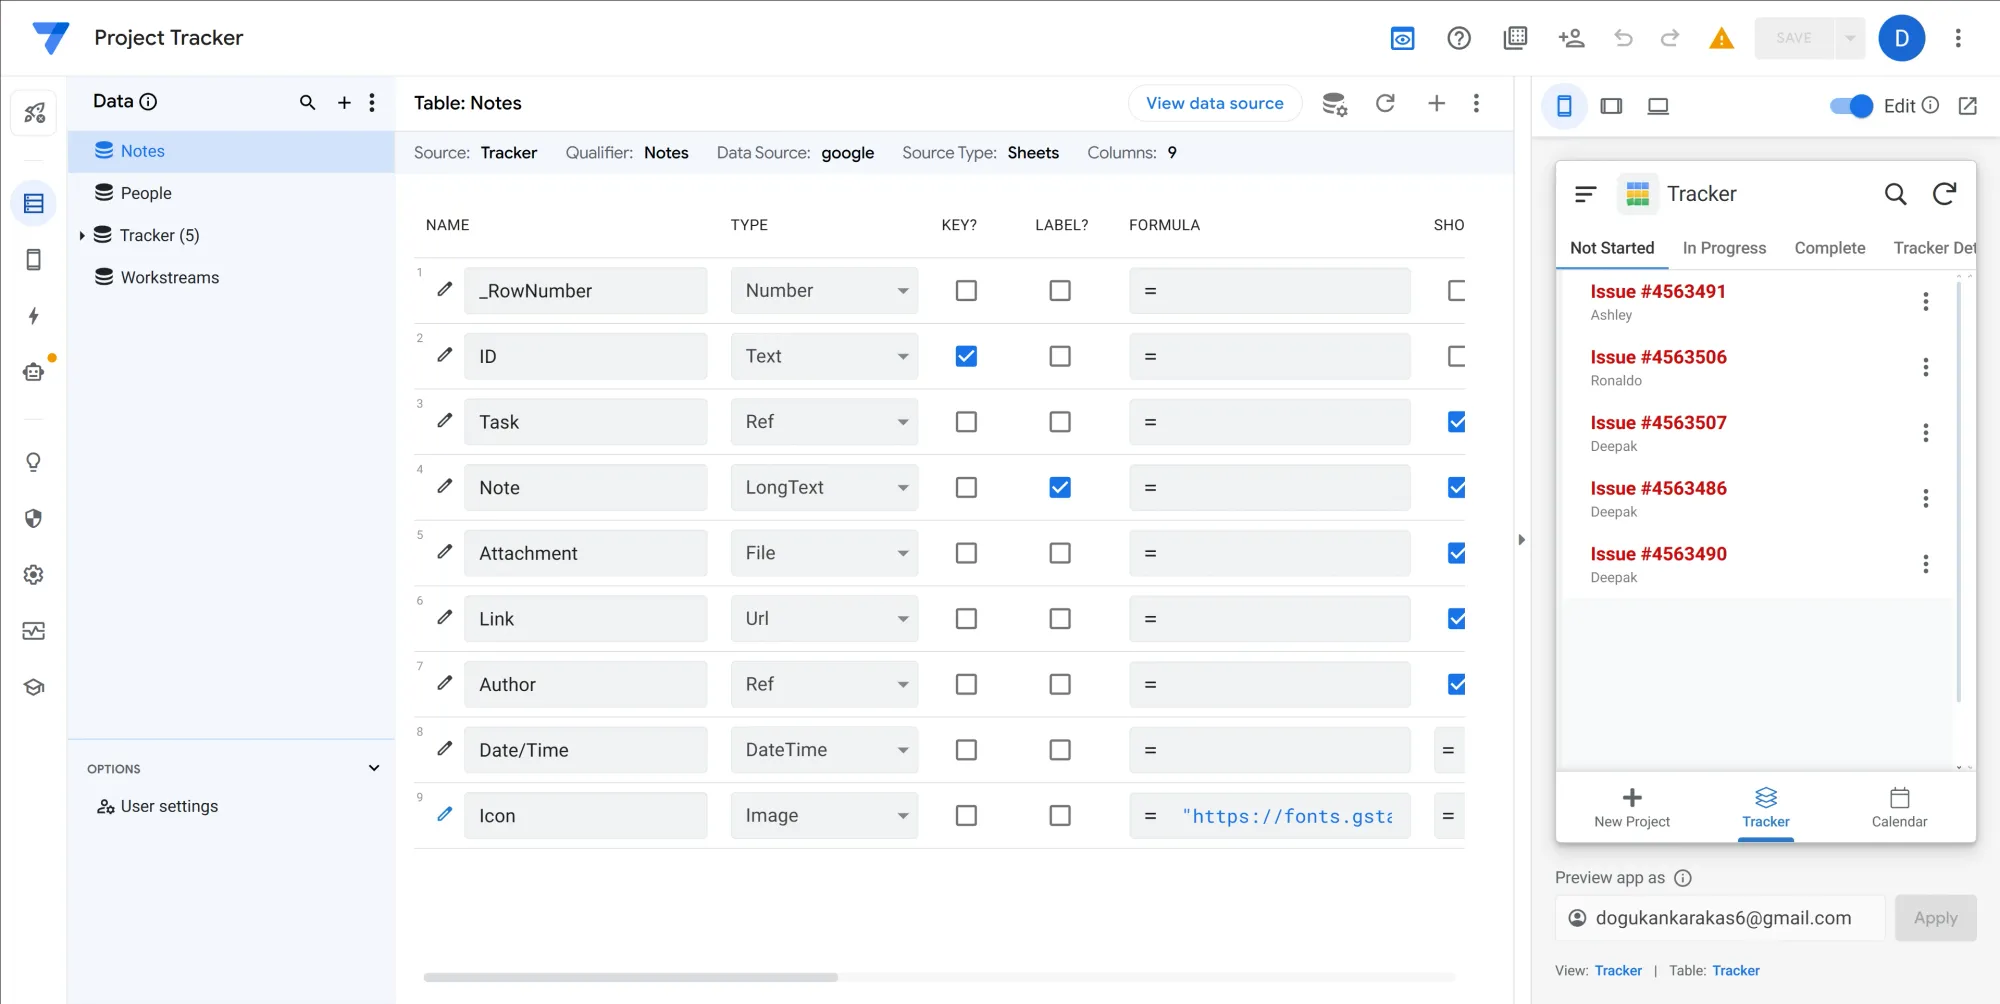Click the regenerate schema refresh icon
Viewport: 2000px width, 1004px height.
coord(1385,103)
